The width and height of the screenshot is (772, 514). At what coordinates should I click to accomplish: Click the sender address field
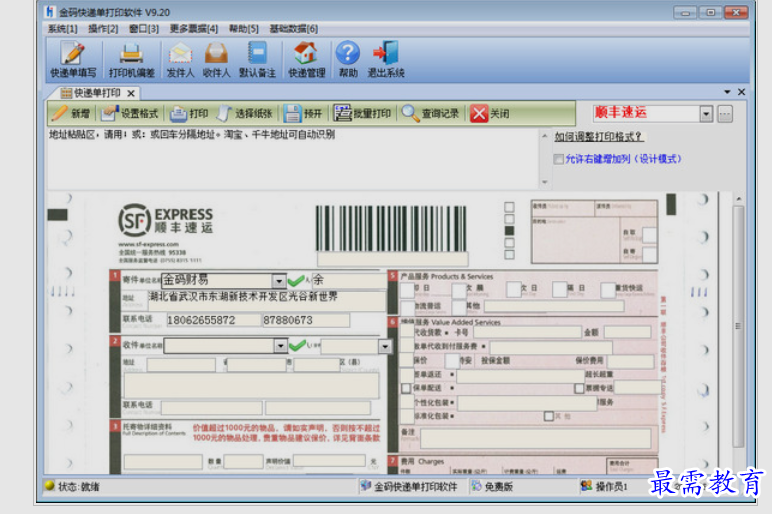click(266, 300)
